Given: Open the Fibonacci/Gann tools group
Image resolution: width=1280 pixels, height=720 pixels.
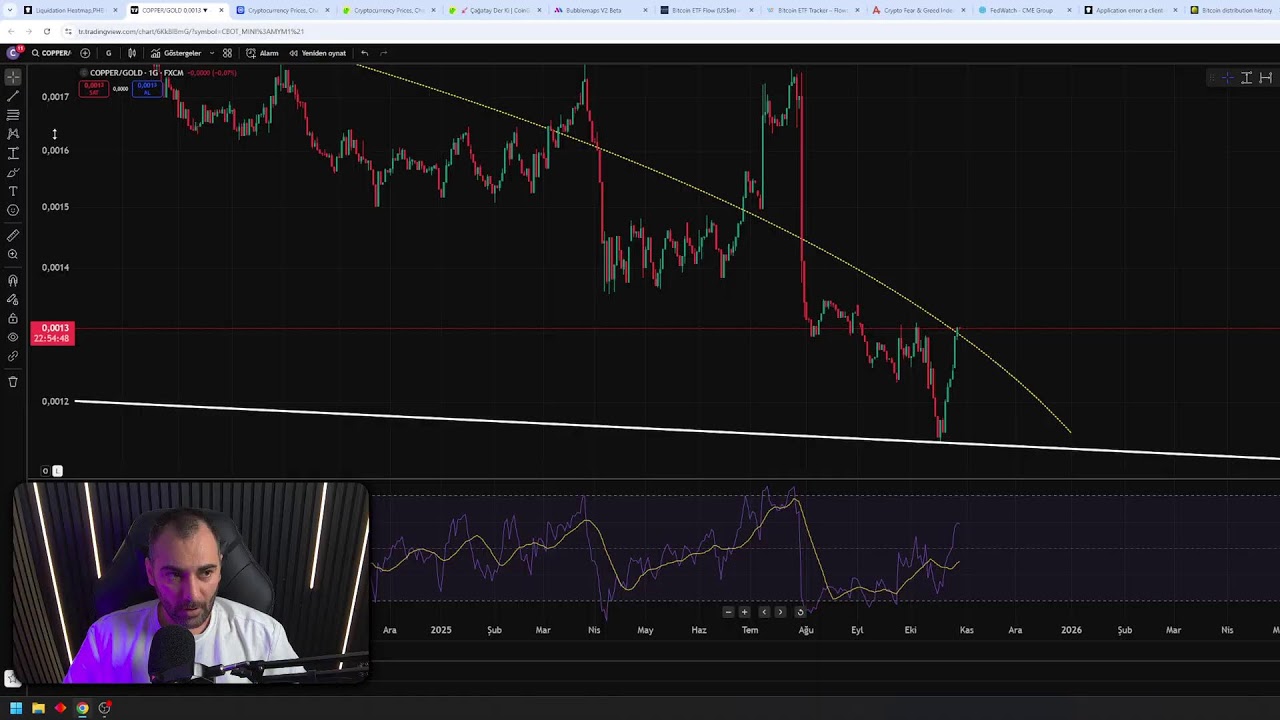Looking at the screenshot, I should click(13, 115).
